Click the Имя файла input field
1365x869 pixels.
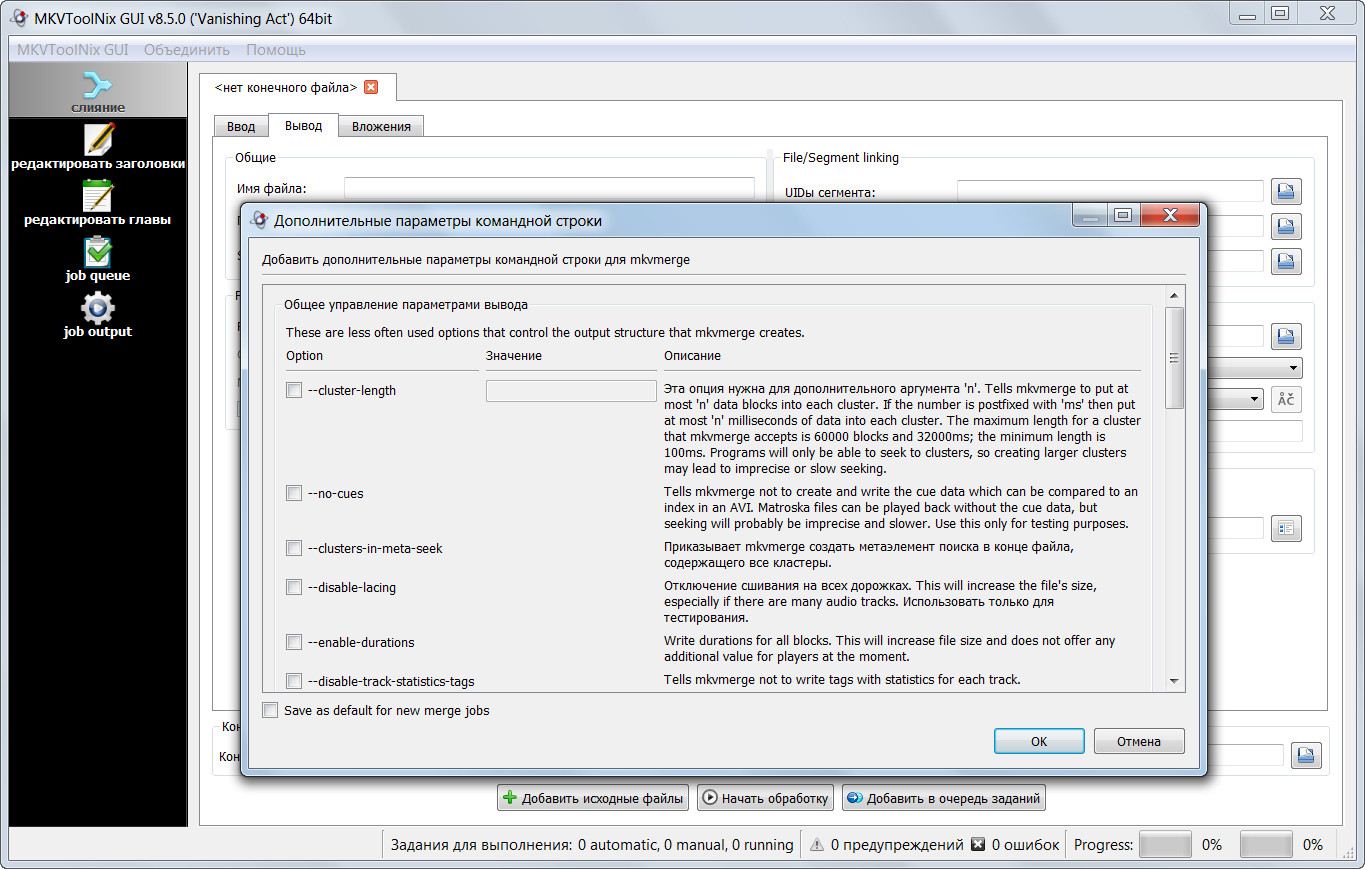(x=549, y=188)
